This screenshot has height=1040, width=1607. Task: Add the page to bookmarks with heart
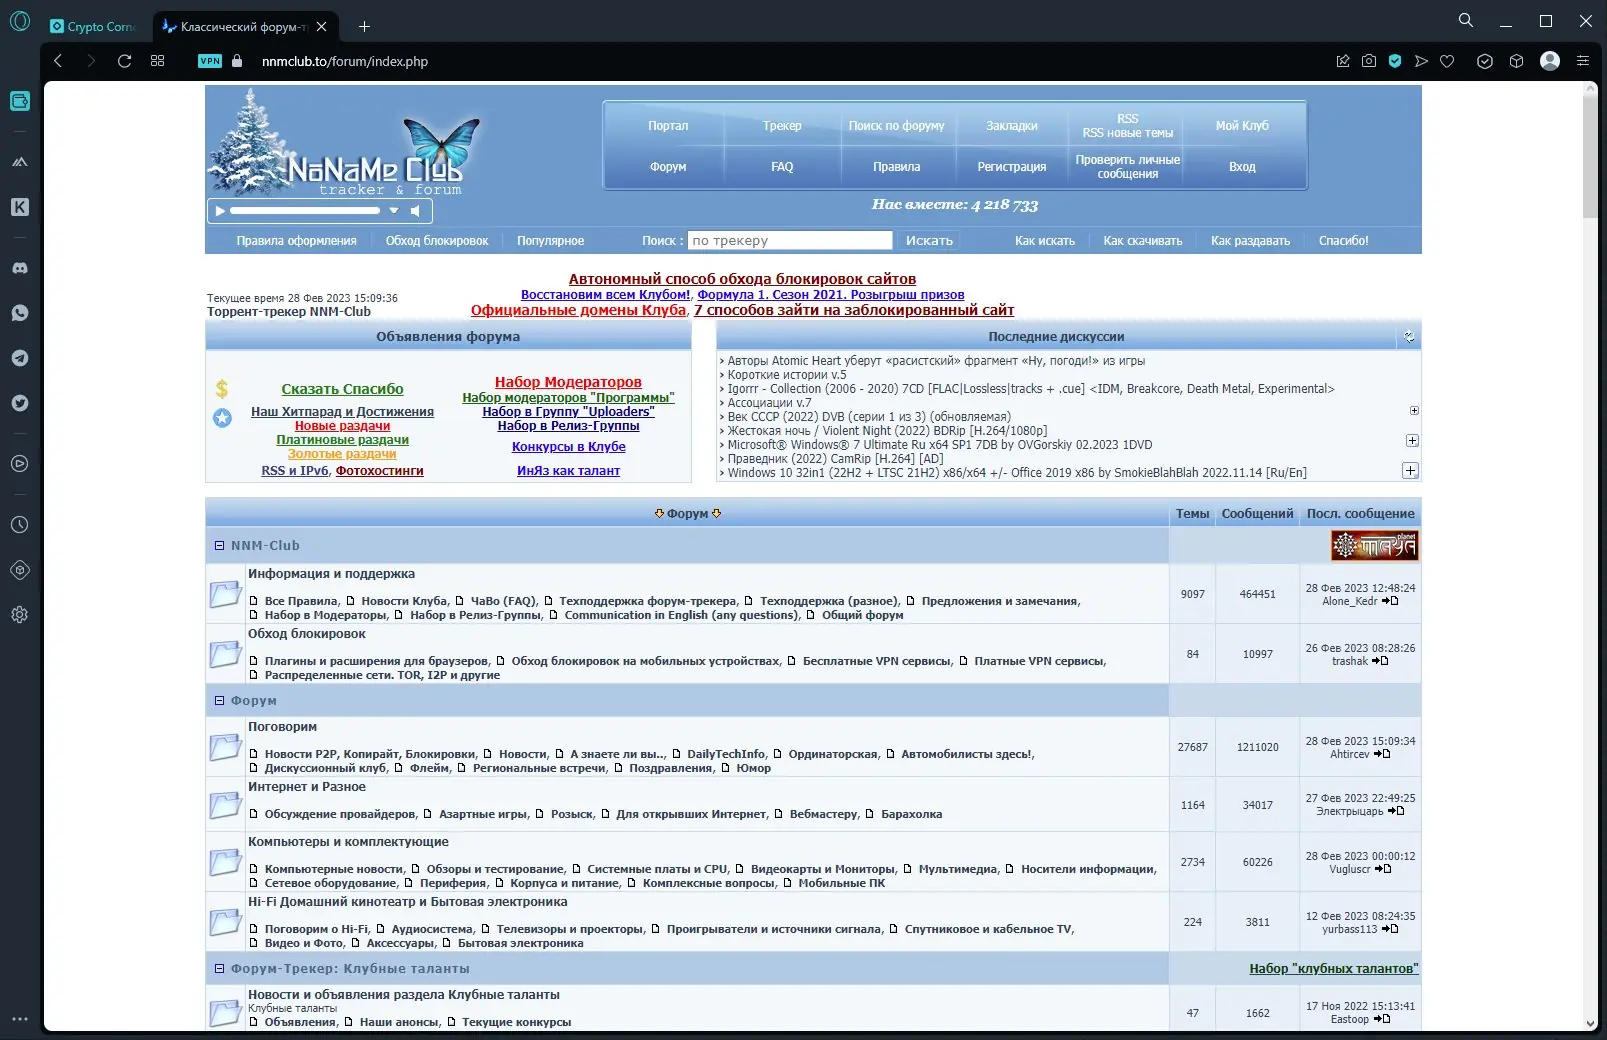(x=1447, y=61)
